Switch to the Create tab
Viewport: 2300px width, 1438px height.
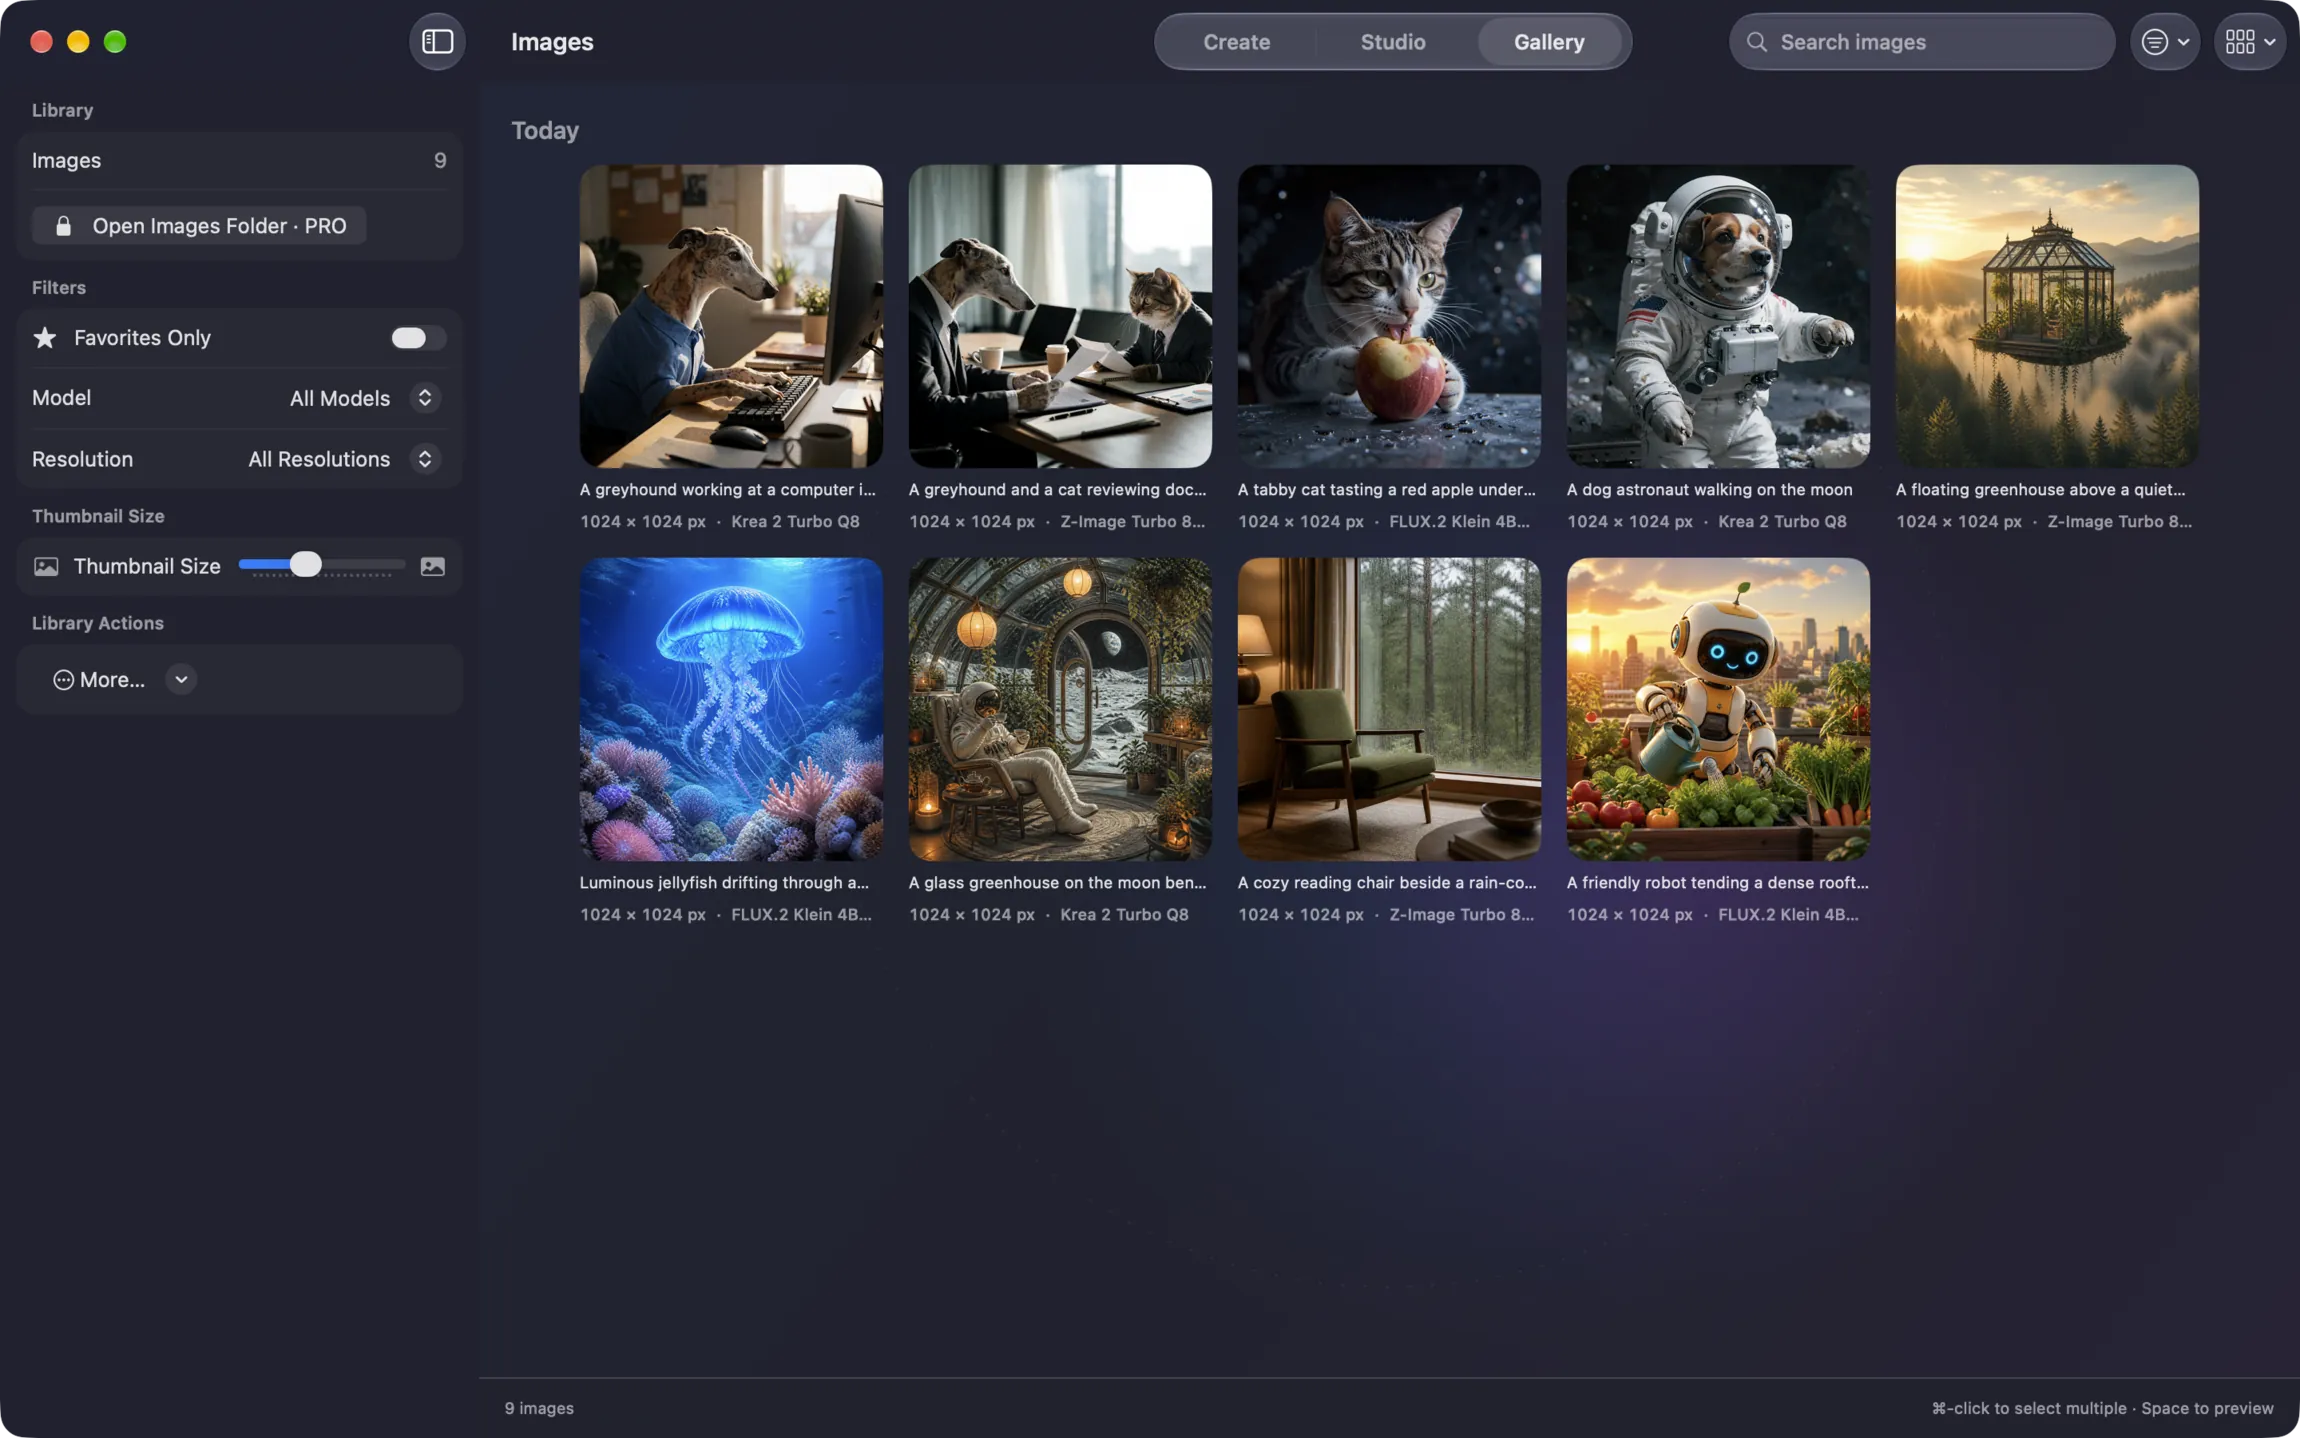click(x=1236, y=42)
